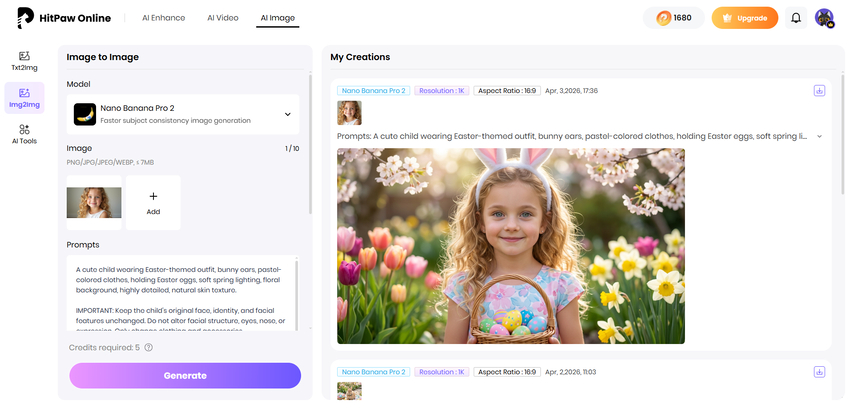Click the 1680 credits balance

tap(674, 18)
